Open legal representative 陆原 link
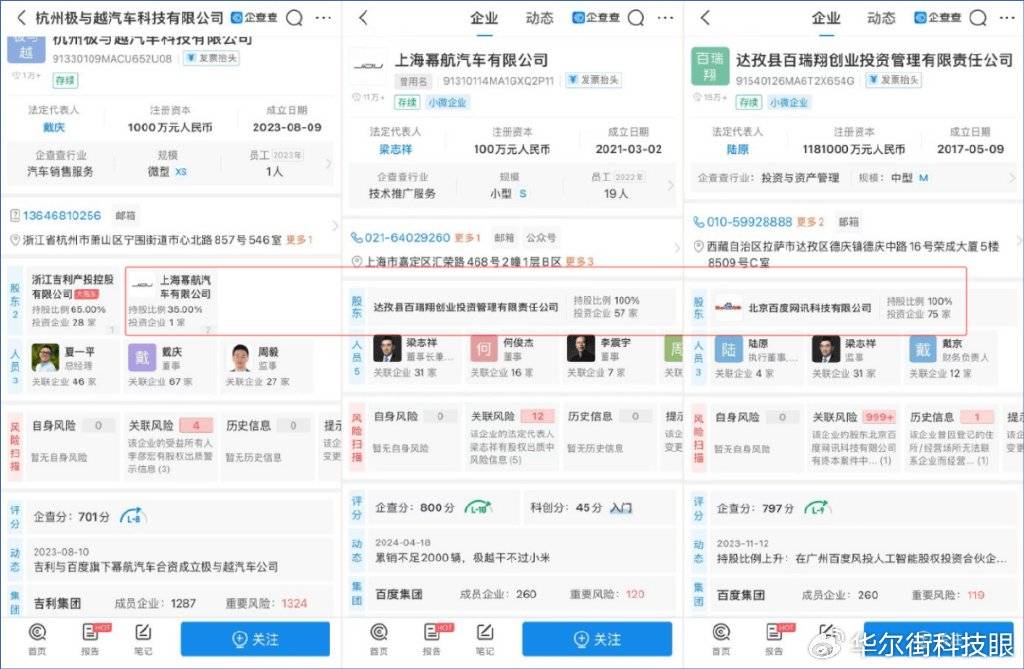Screen dimensions: 1024x669 tap(737, 149)
